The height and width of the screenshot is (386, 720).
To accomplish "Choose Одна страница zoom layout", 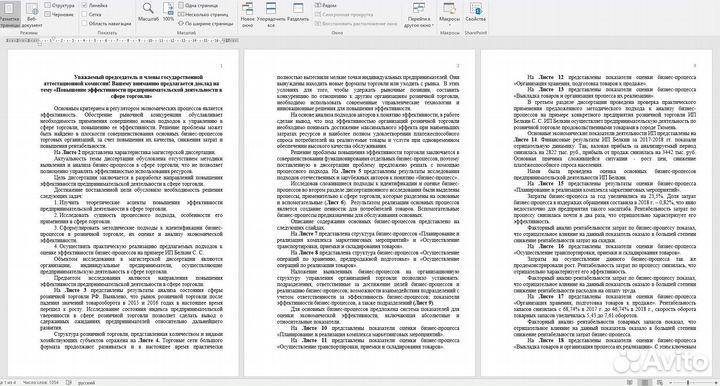I will click(198, 6).
